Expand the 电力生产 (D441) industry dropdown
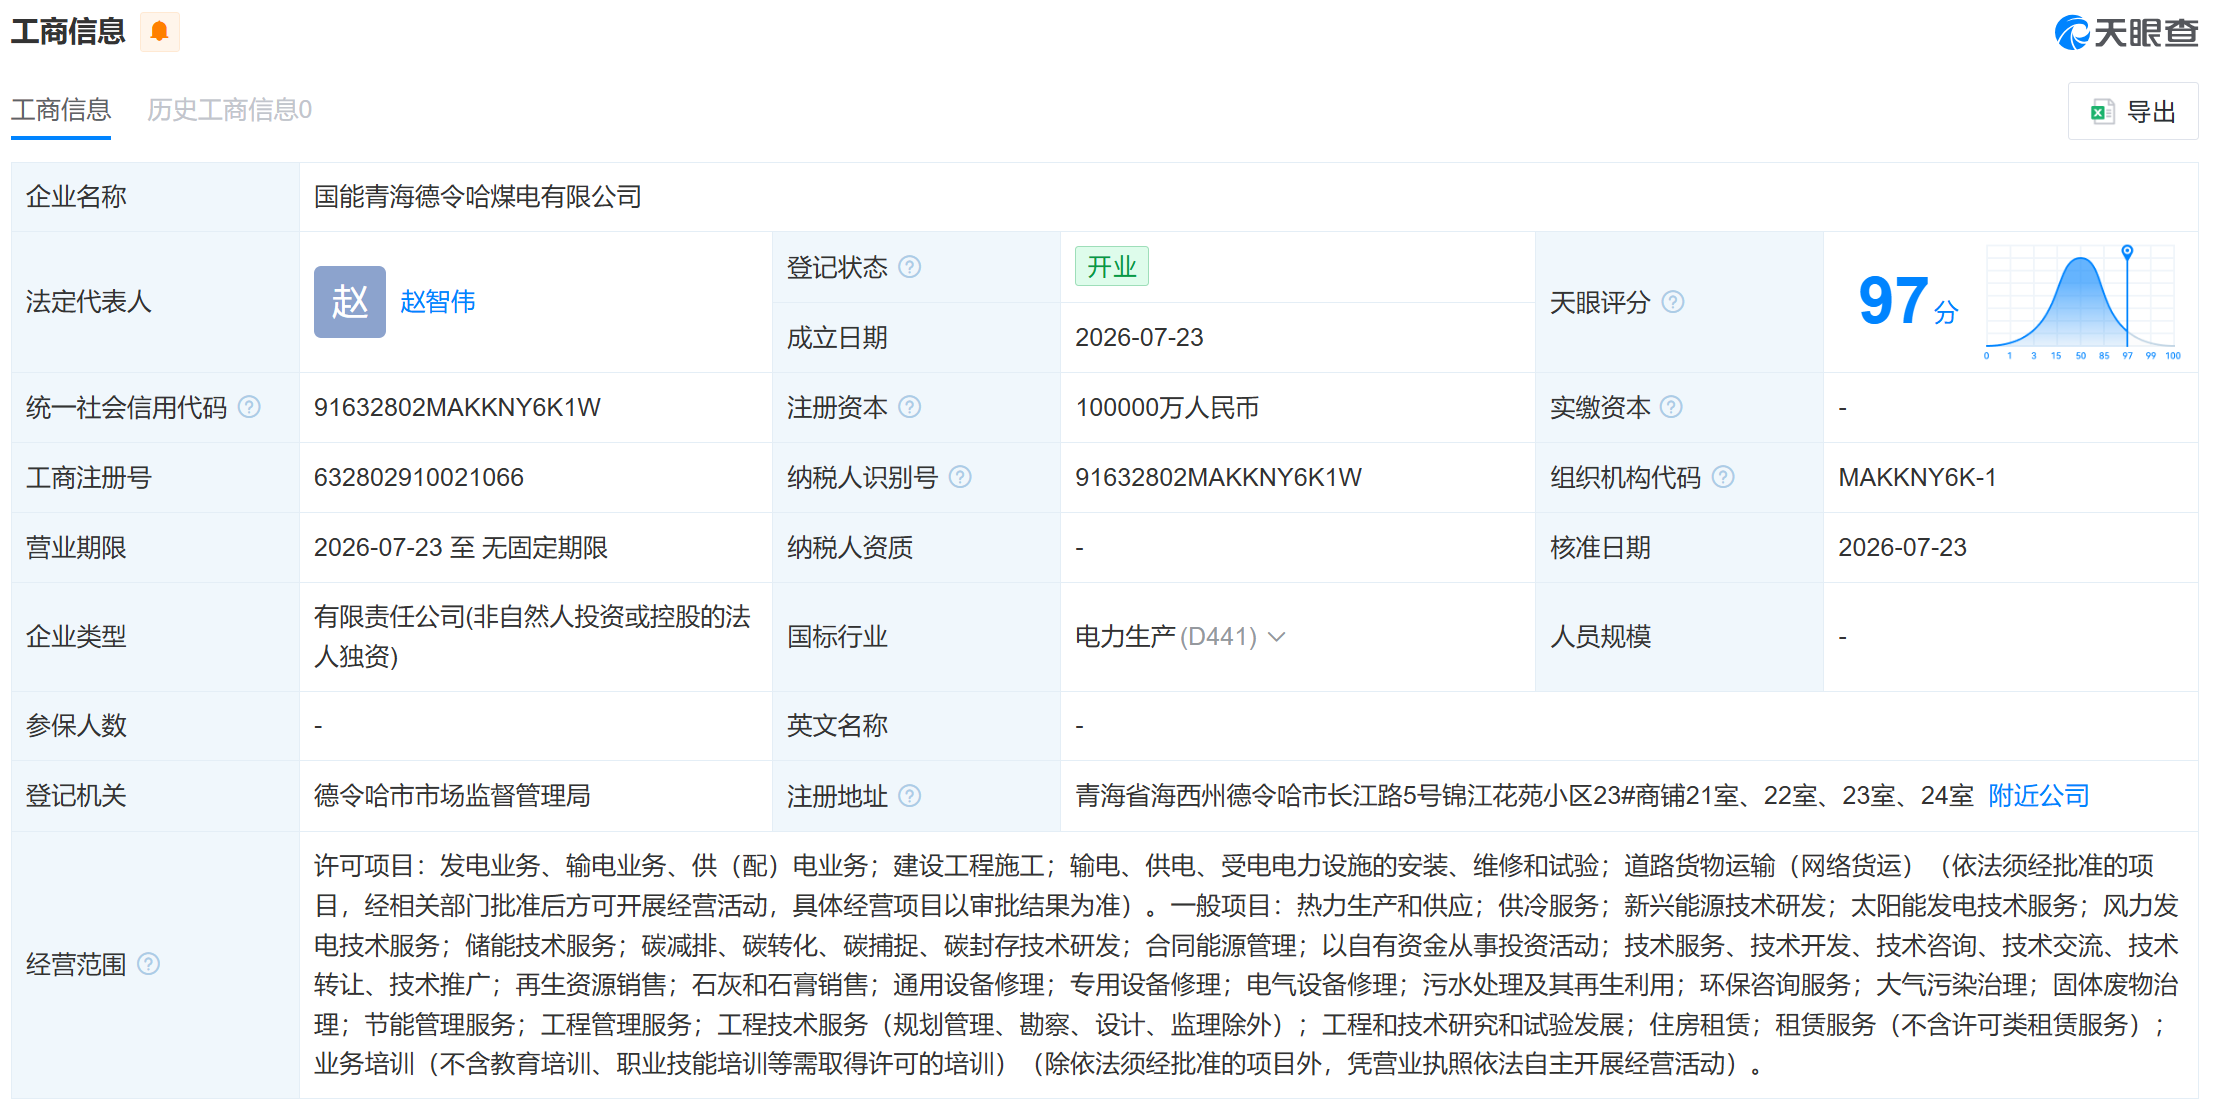This screenshot has width=2224, height=1112. [1277, 637]
